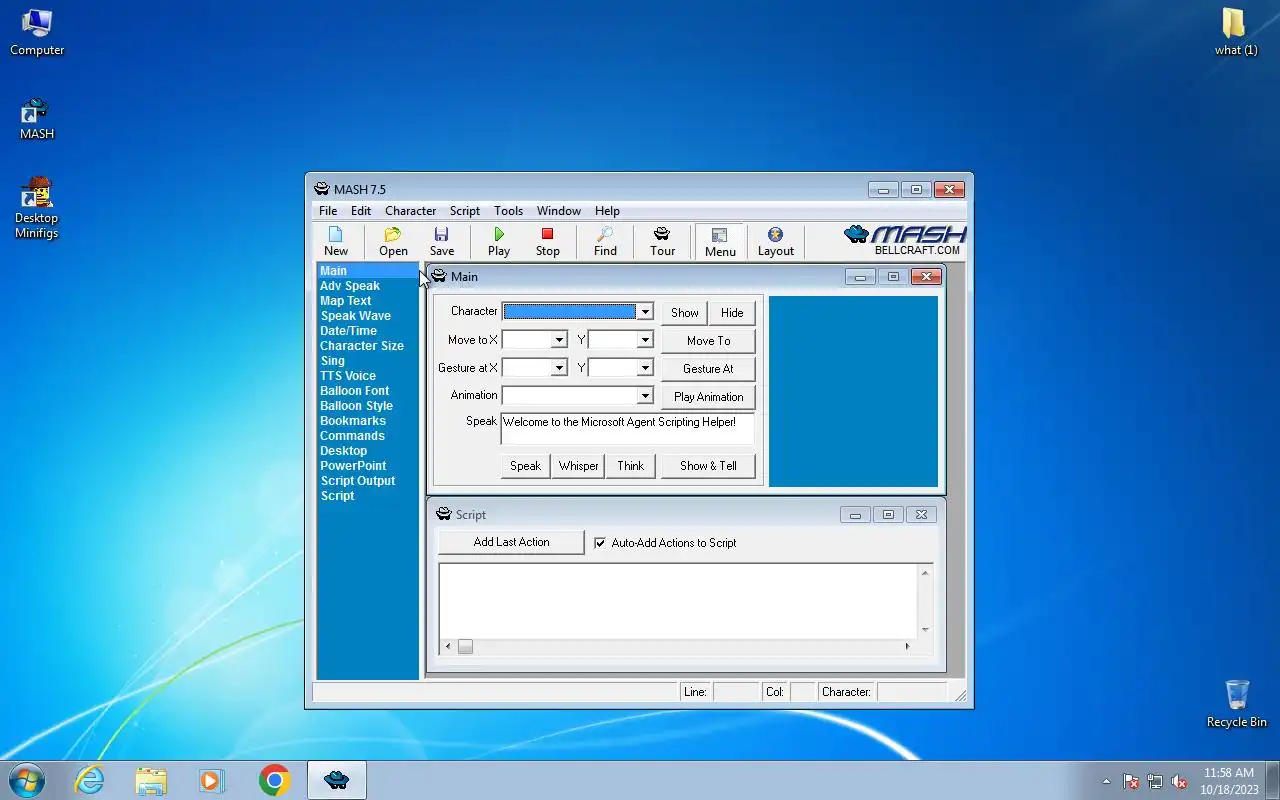The image size is (1280, 800).
Task: Open a script with the Open icon
Action: [393, 241]
